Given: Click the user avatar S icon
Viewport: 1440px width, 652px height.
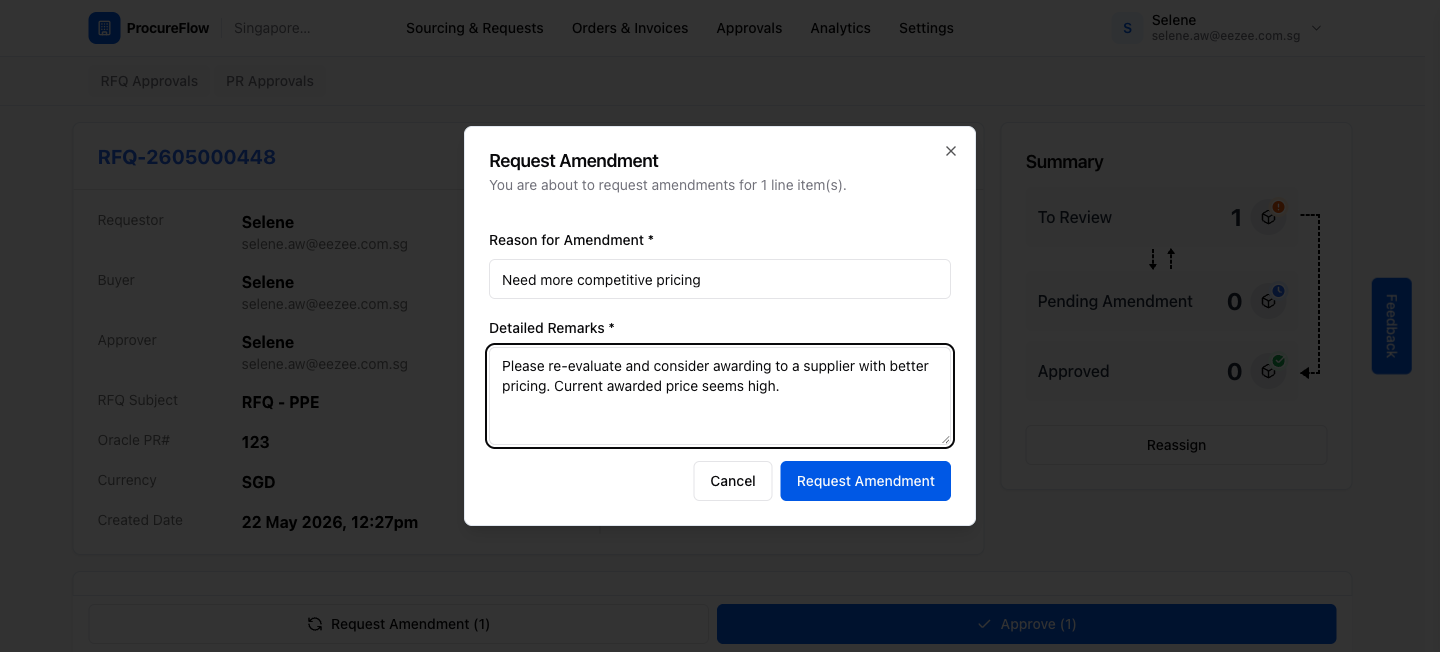Looking at the screenshot, I should (x=1128, y=28).
